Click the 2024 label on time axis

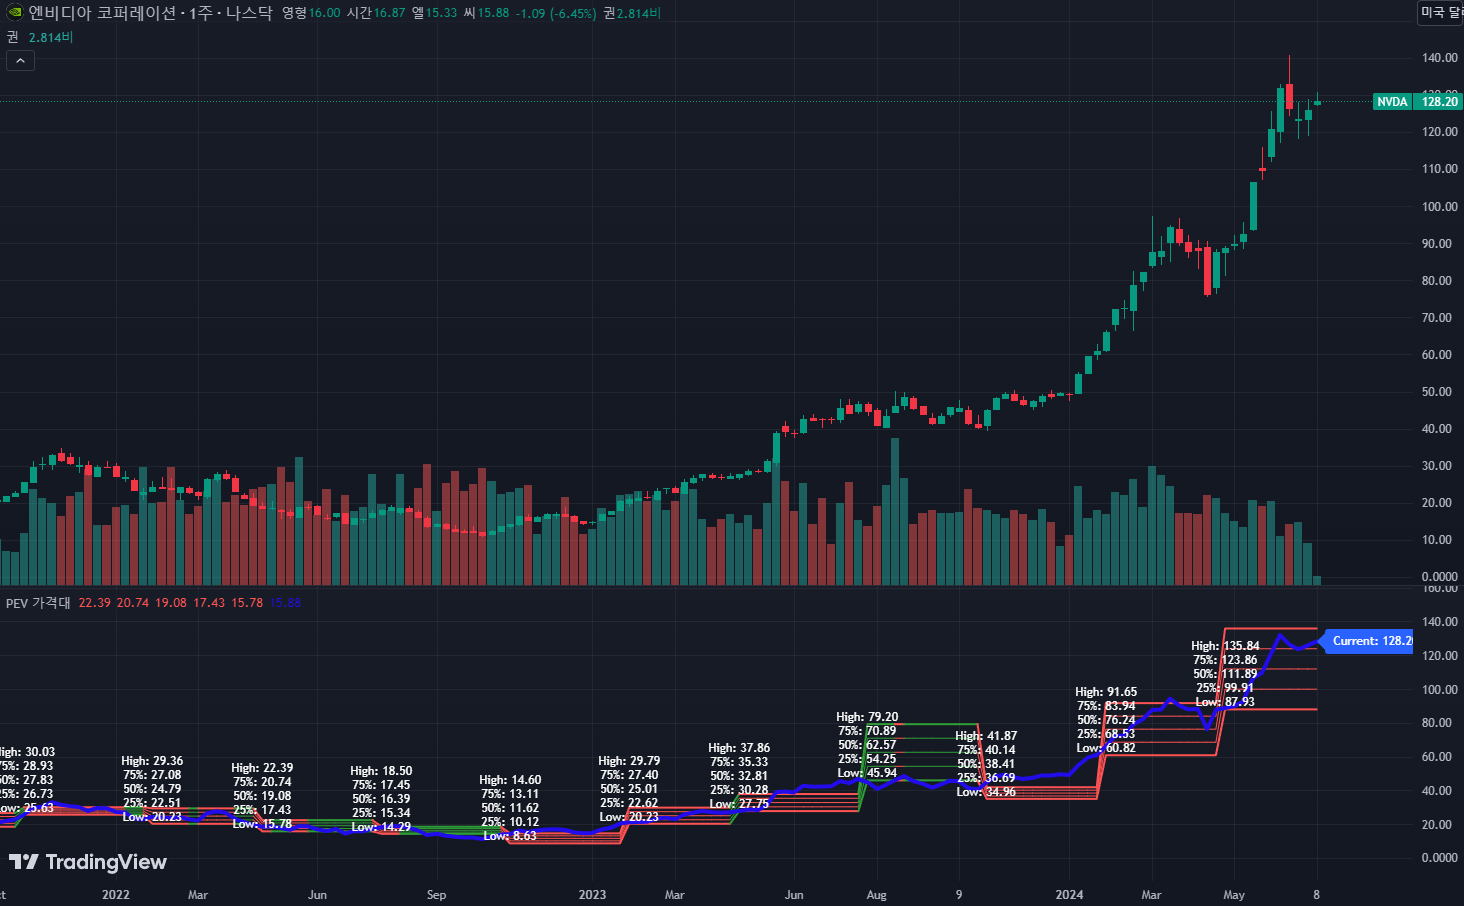1069,895
